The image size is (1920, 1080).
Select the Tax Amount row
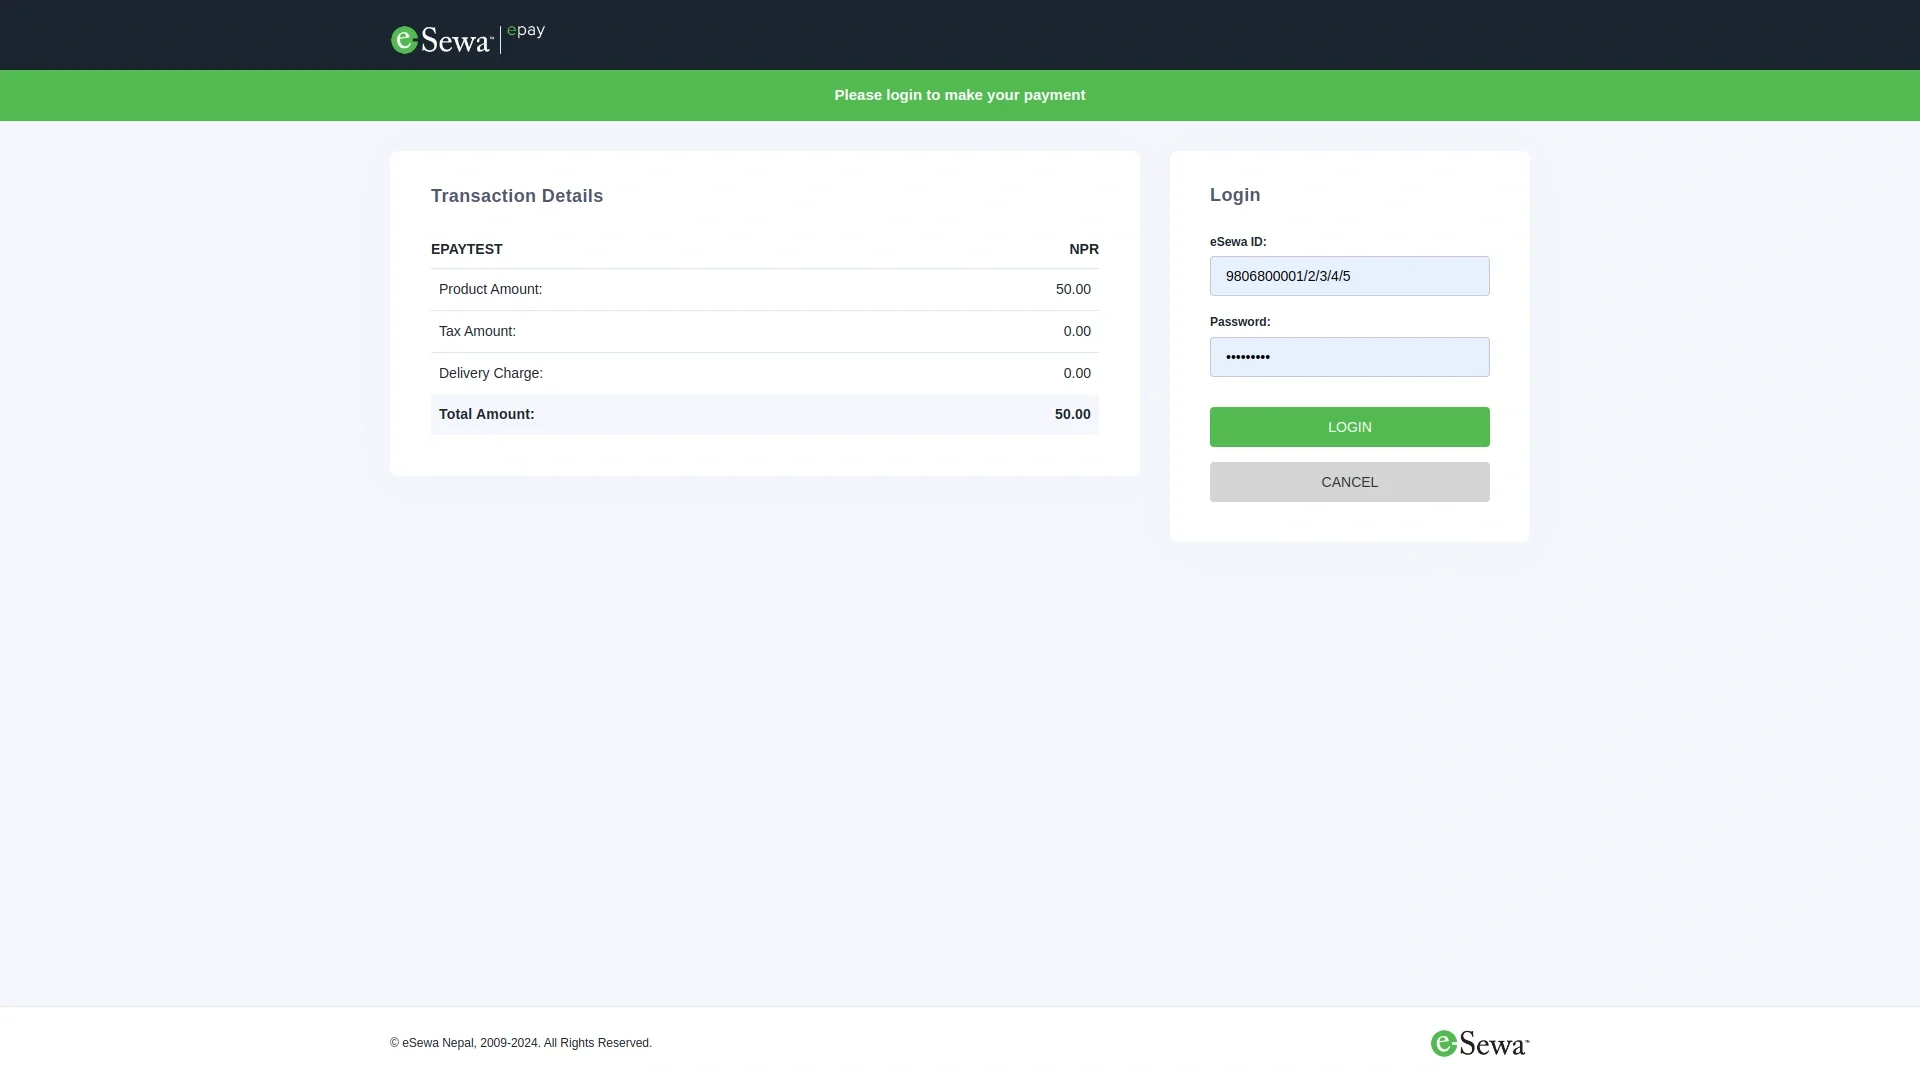[x=764, y=331]
